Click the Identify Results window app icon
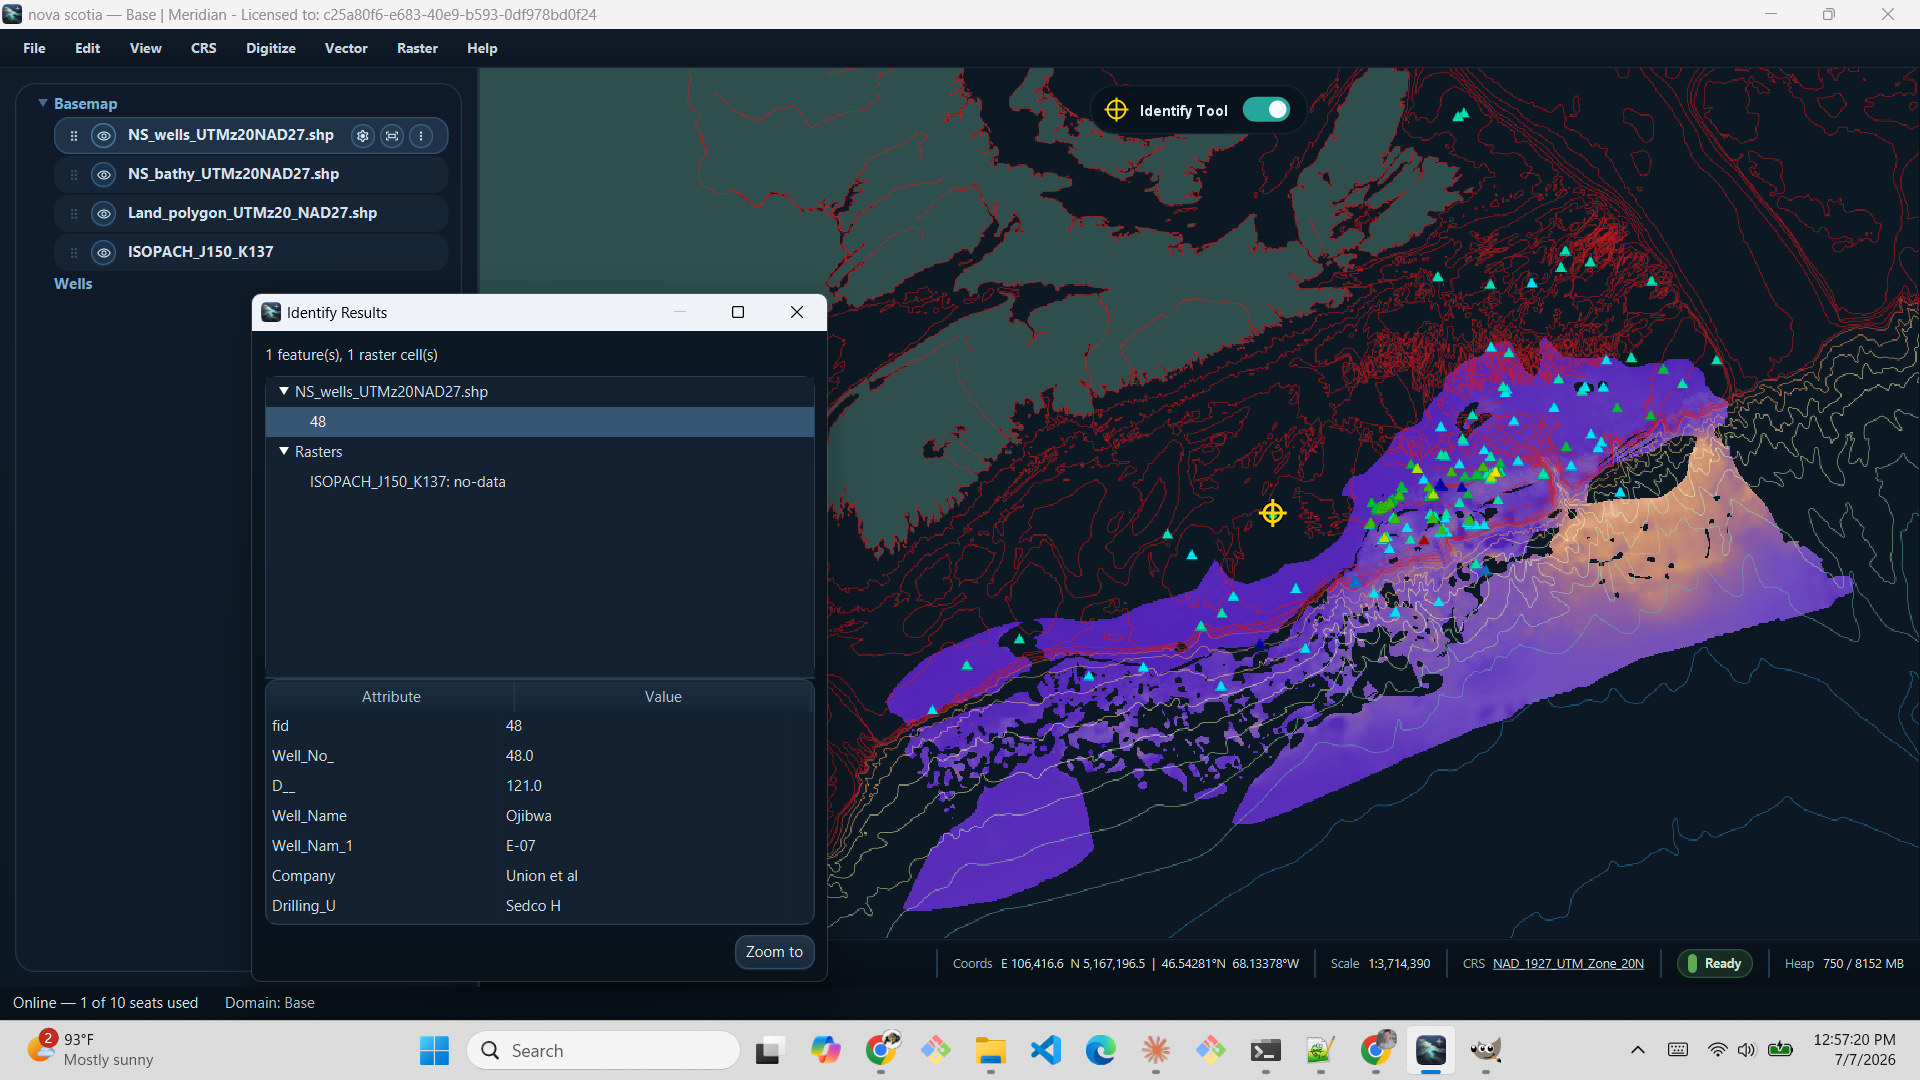The height and width of the screenshot is (1080, 1920). [x=271, y=312]
